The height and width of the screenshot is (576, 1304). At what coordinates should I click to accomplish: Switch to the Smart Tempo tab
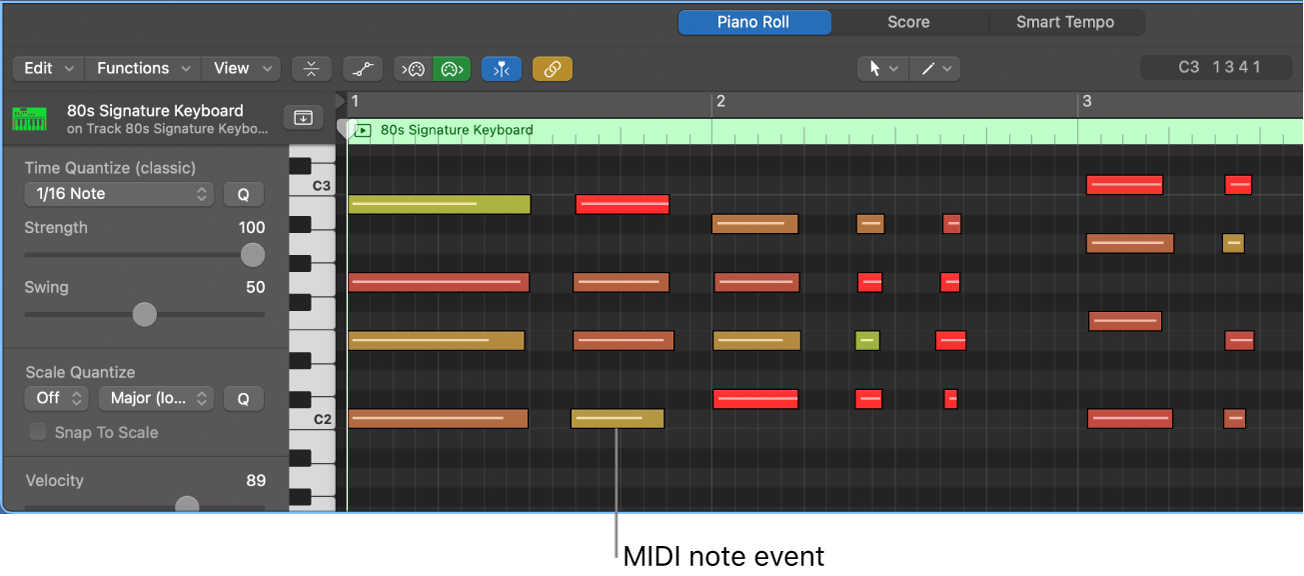coord(1063,22)
